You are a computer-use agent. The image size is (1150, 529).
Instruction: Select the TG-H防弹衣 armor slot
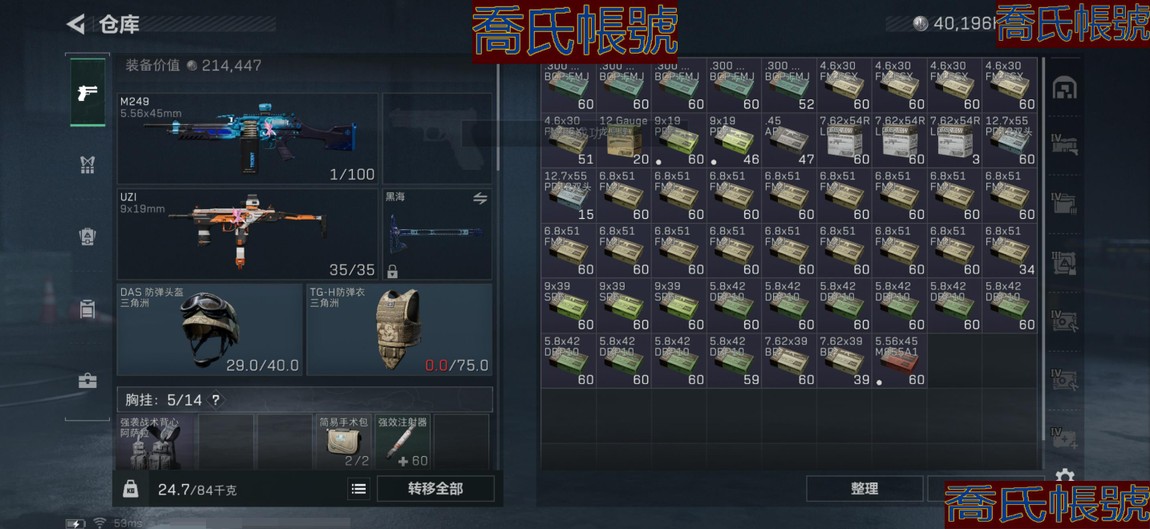(399, 329)
